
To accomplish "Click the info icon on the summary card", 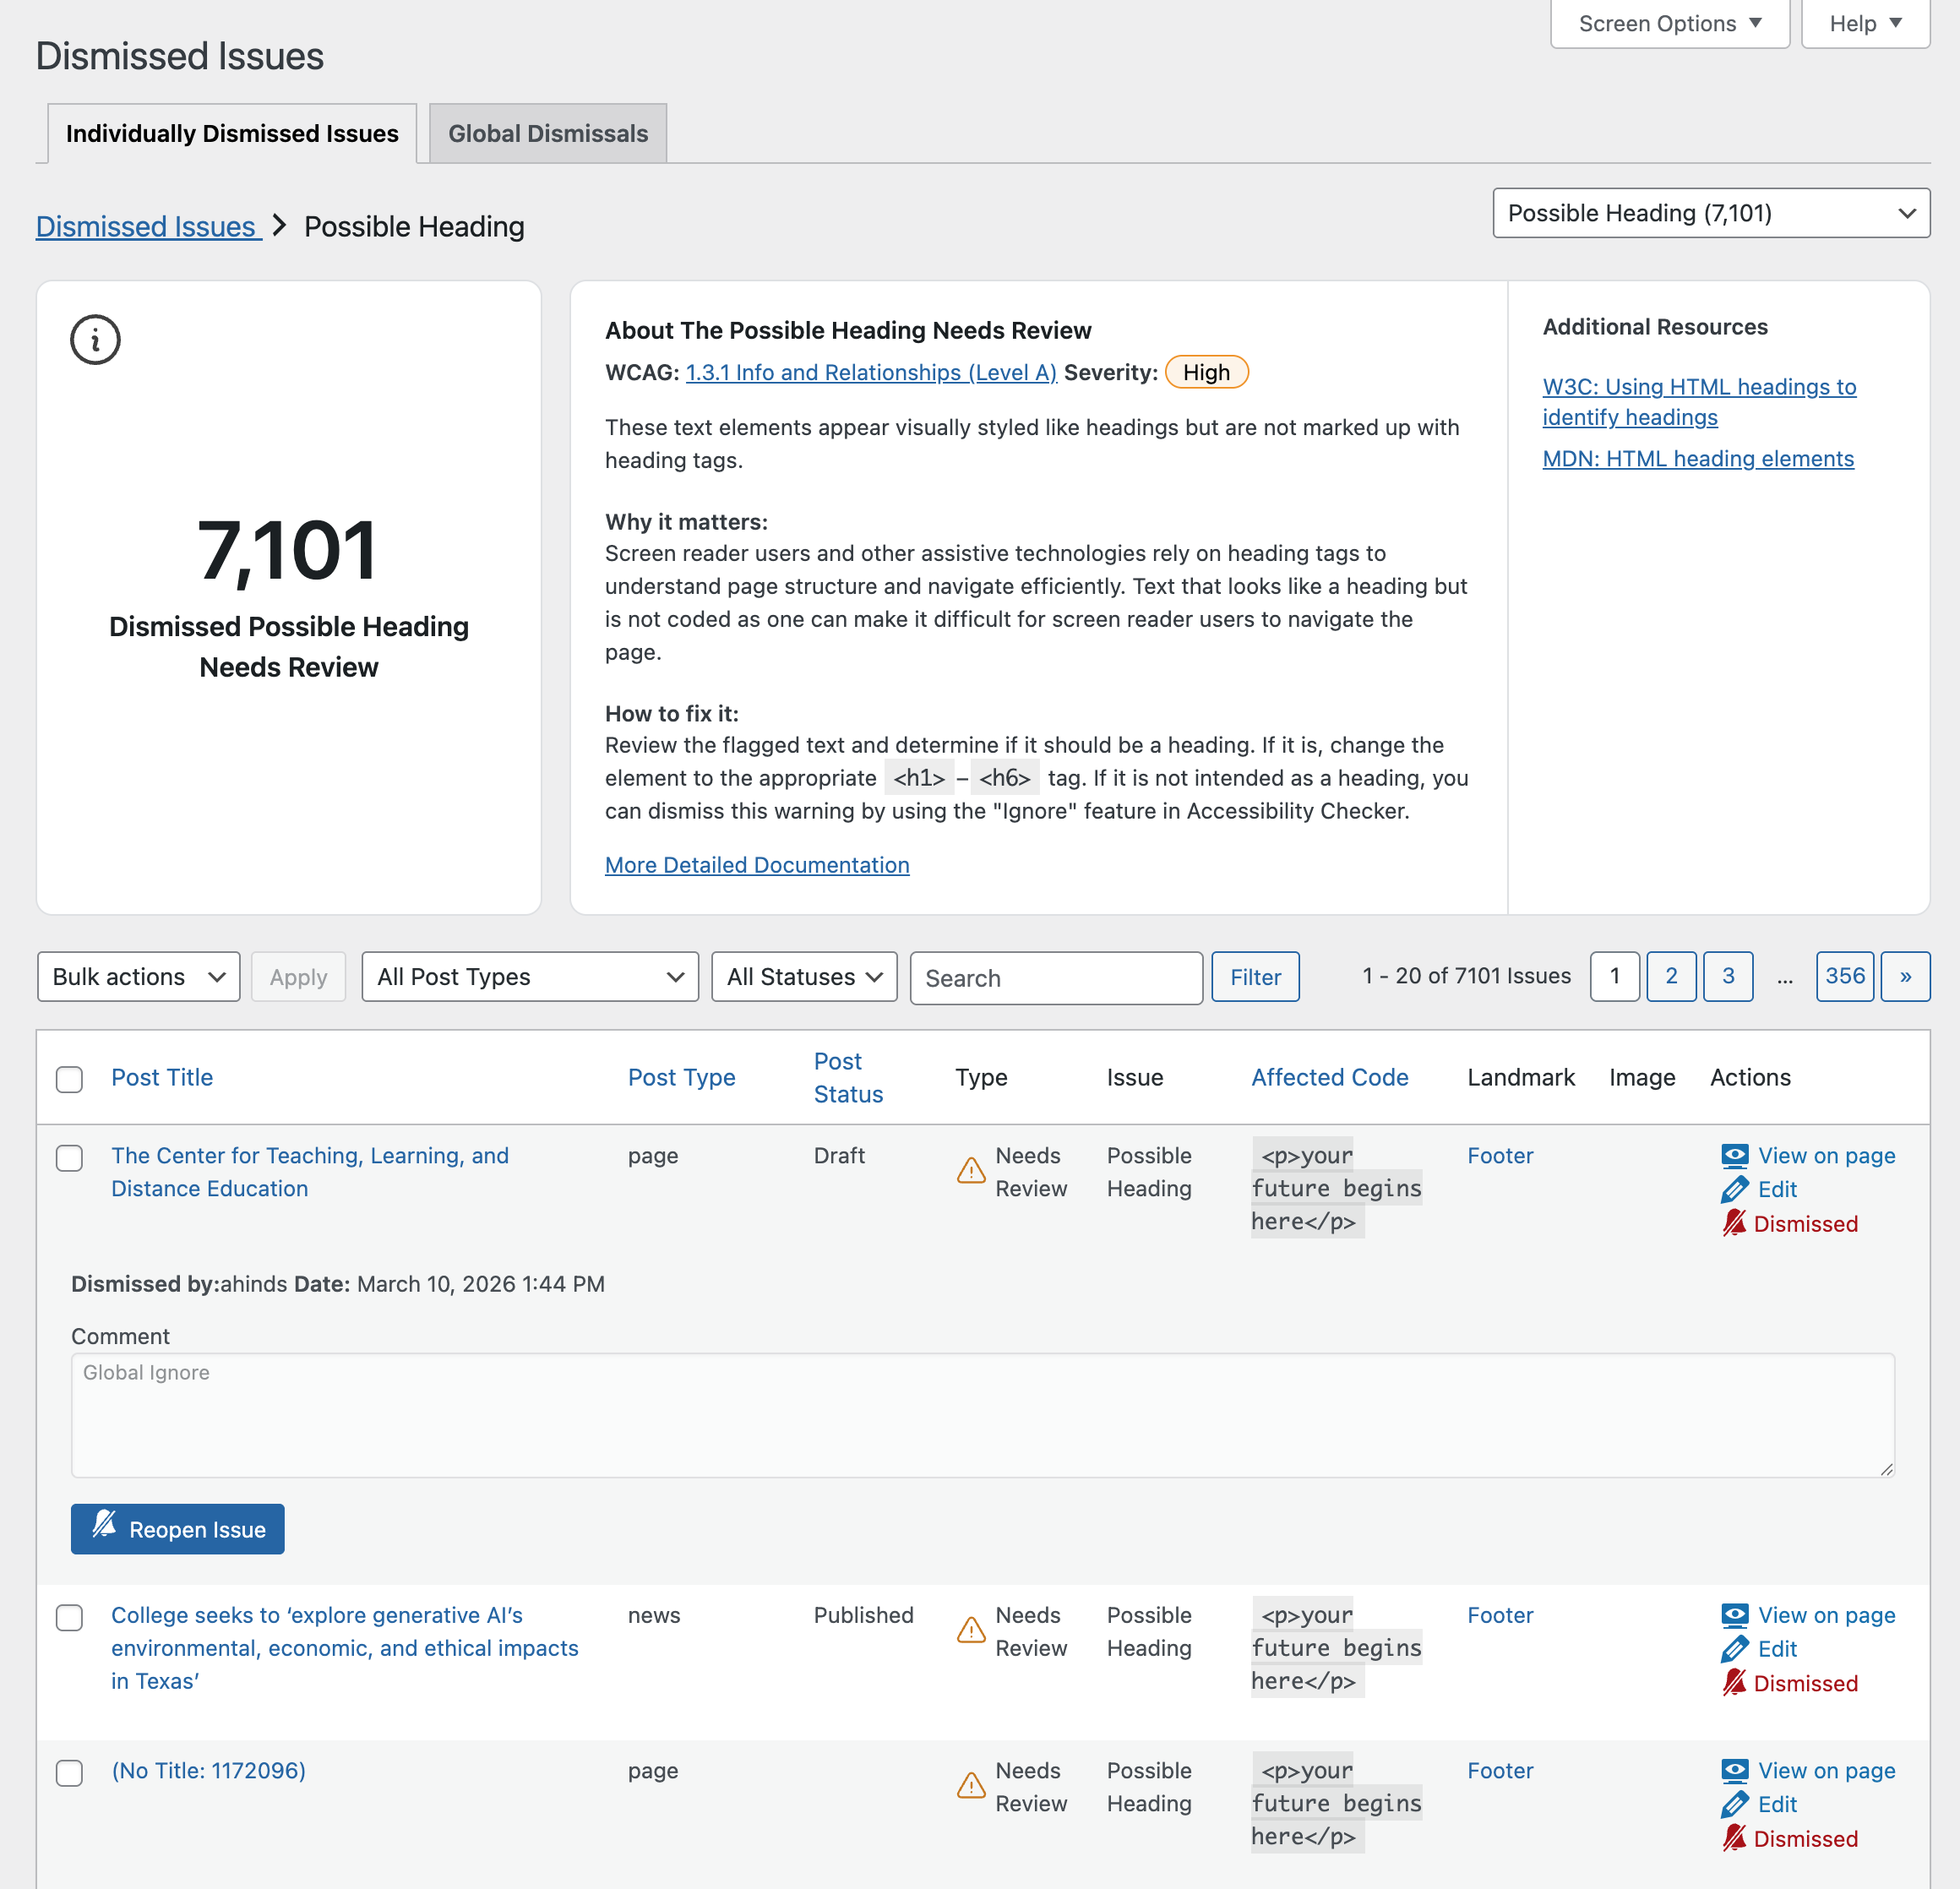I will click(95, 340).
